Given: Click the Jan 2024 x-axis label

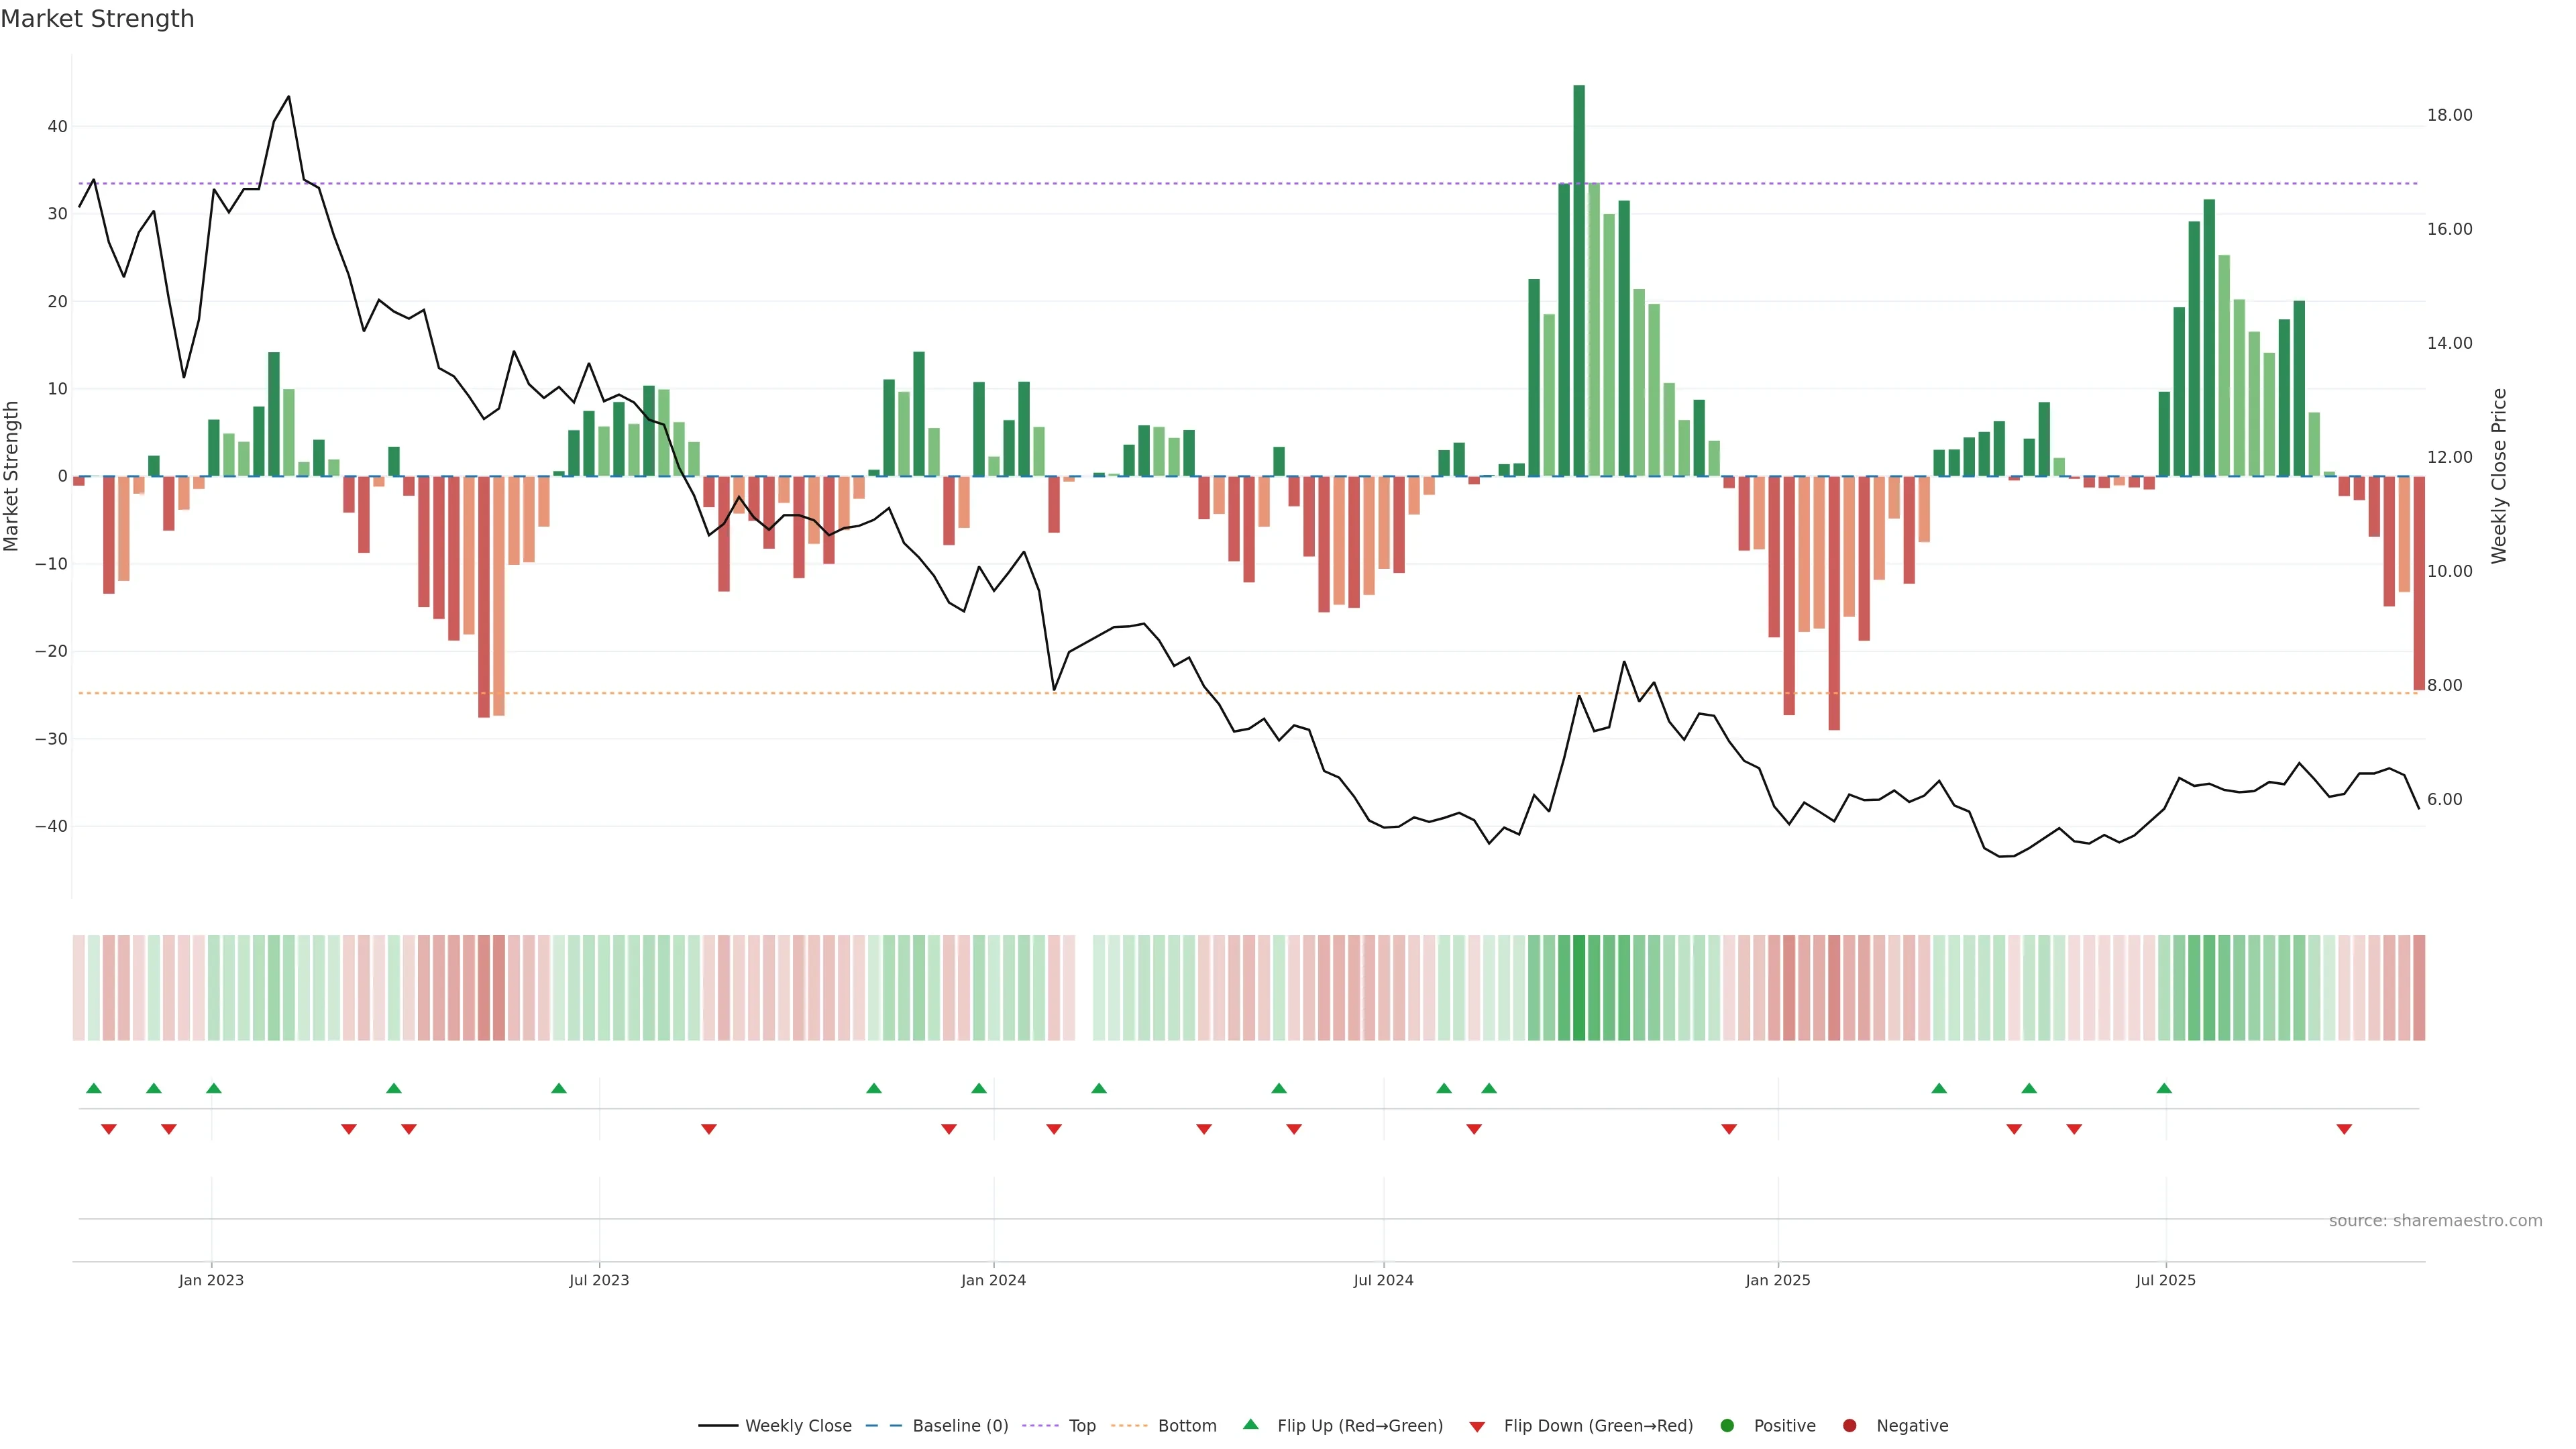Looking at the screenshot, I should click(x=993, y=1280).
